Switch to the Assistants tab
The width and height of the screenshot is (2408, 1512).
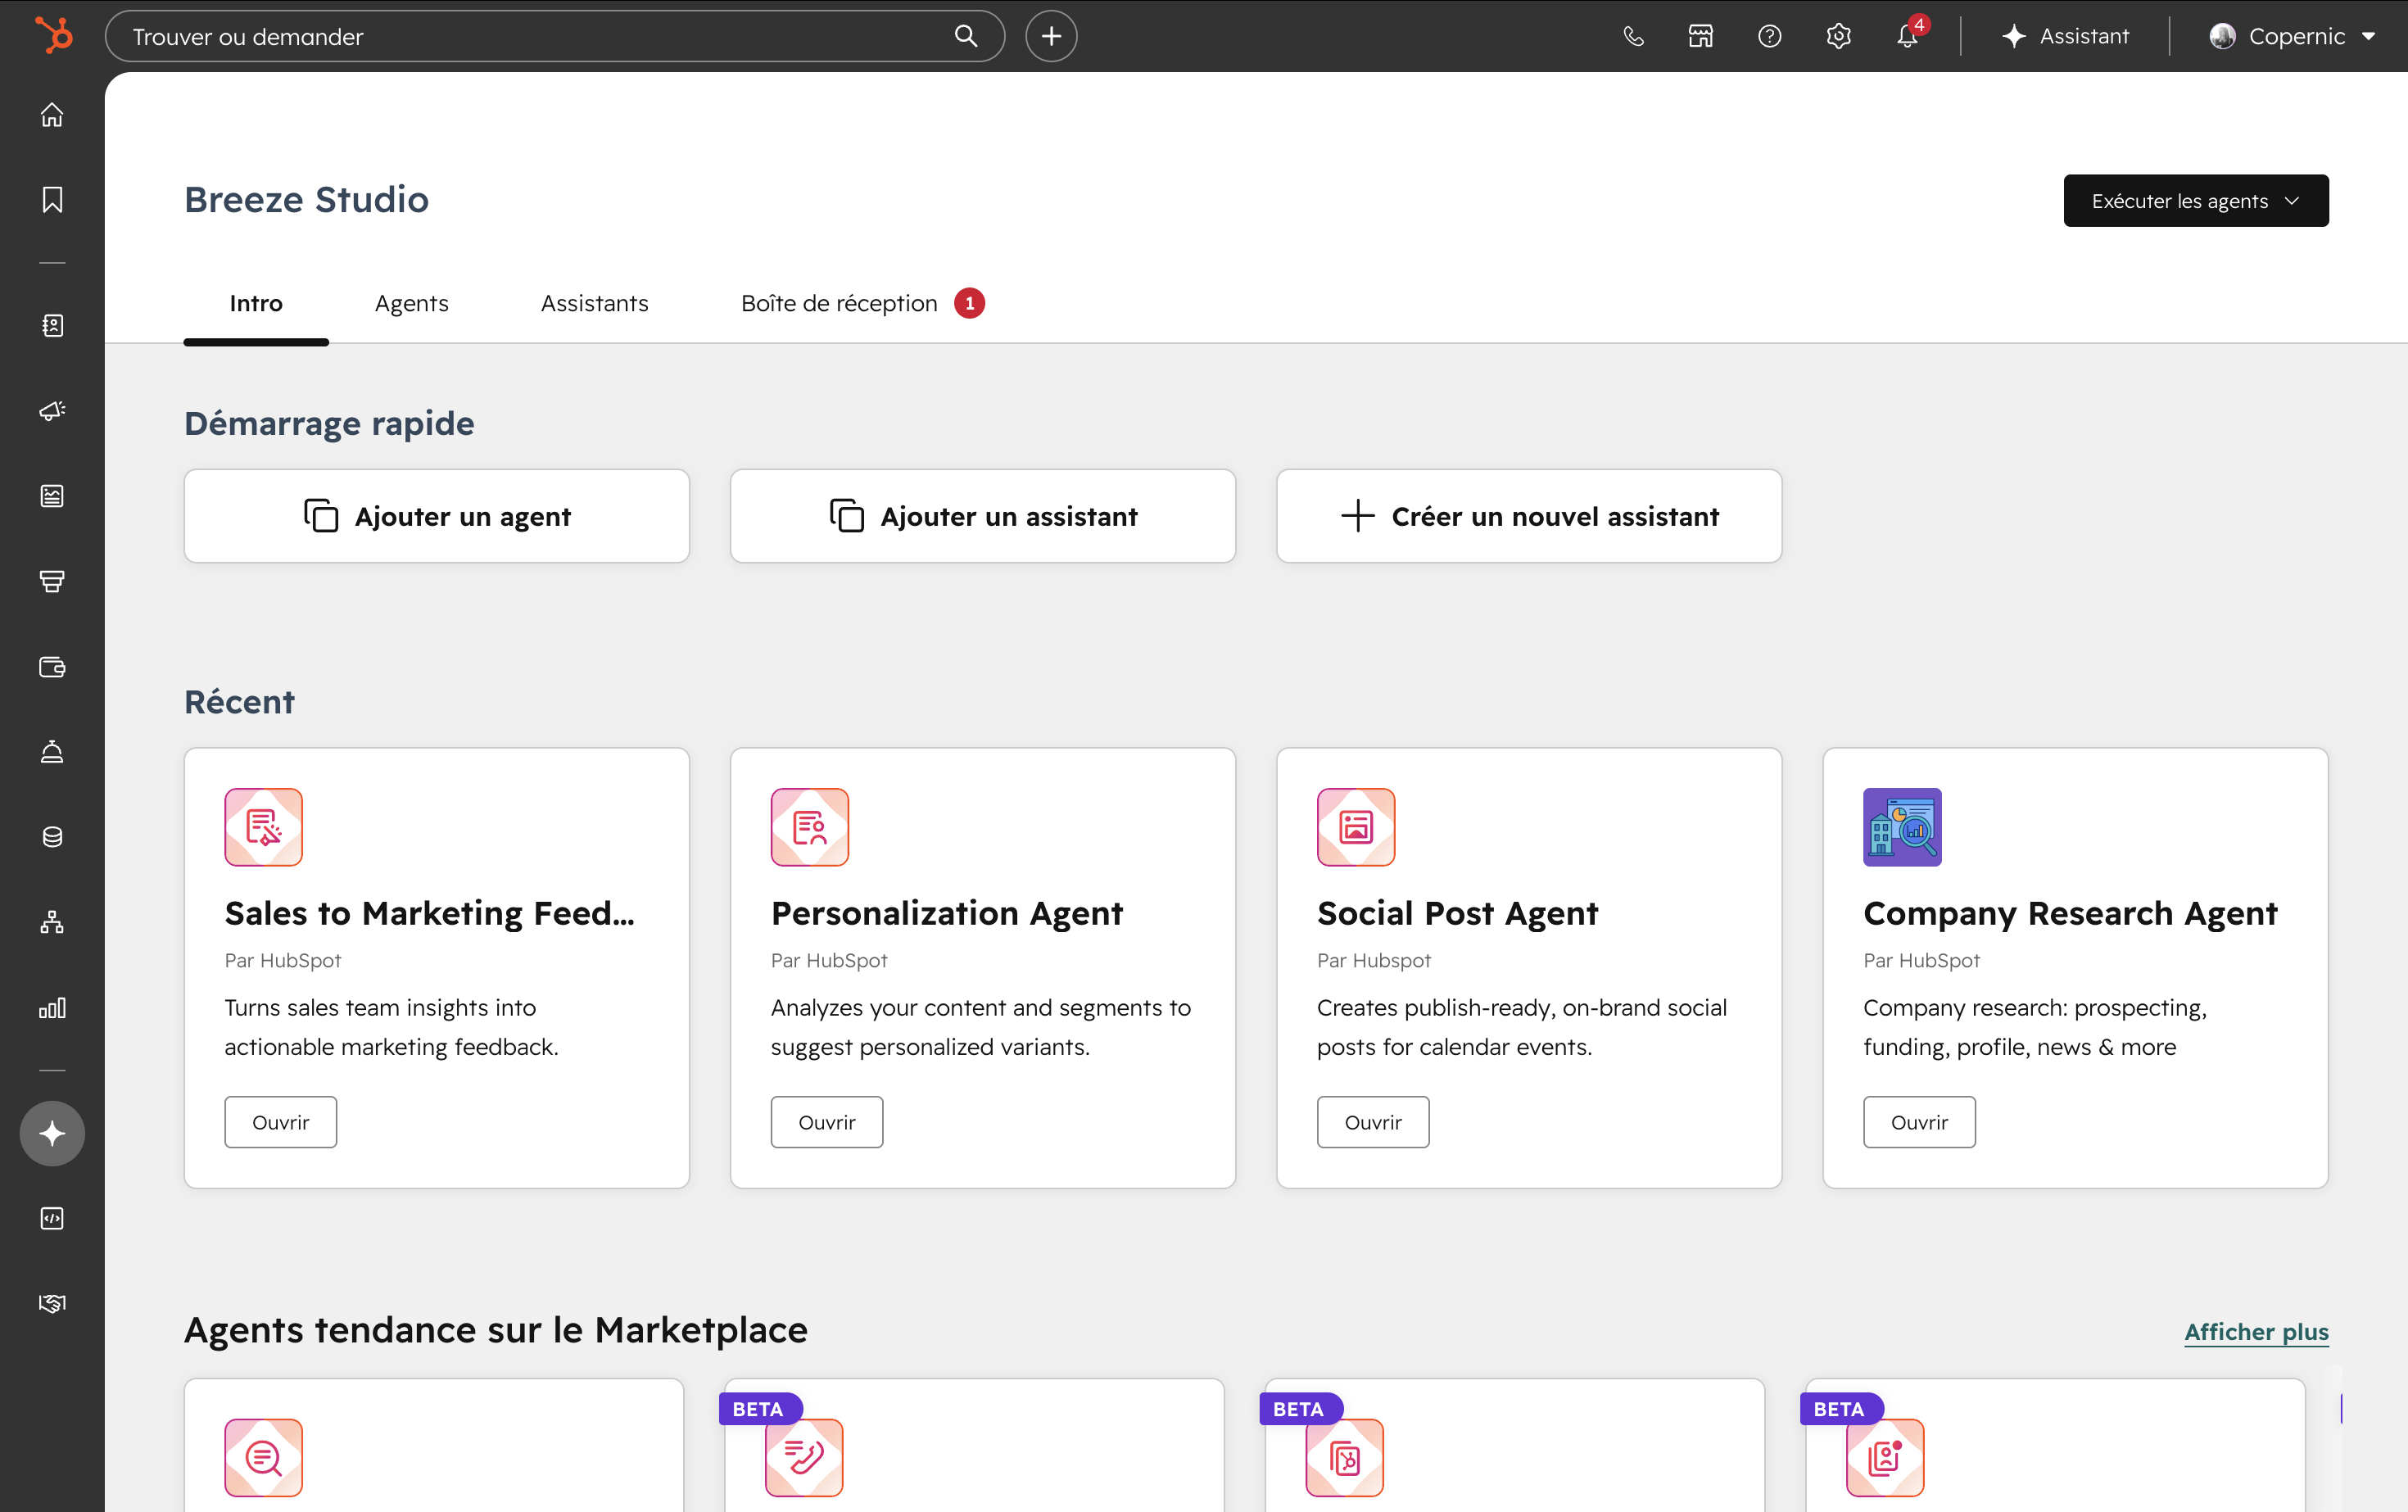(595, 303)
